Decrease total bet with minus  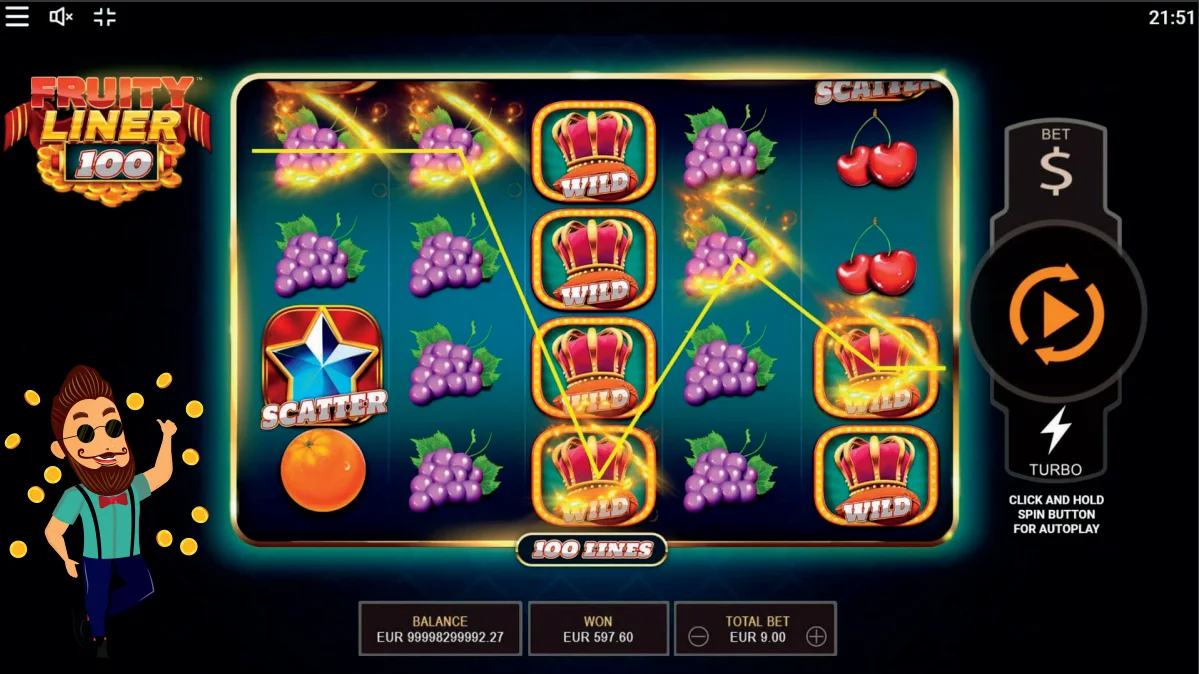point(698,637)
